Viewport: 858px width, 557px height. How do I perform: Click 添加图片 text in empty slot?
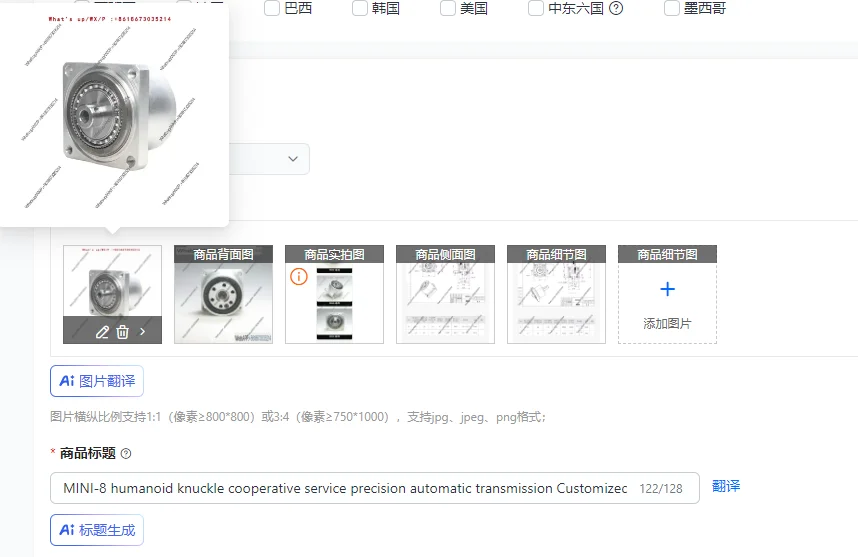click(x=667, y=323)
